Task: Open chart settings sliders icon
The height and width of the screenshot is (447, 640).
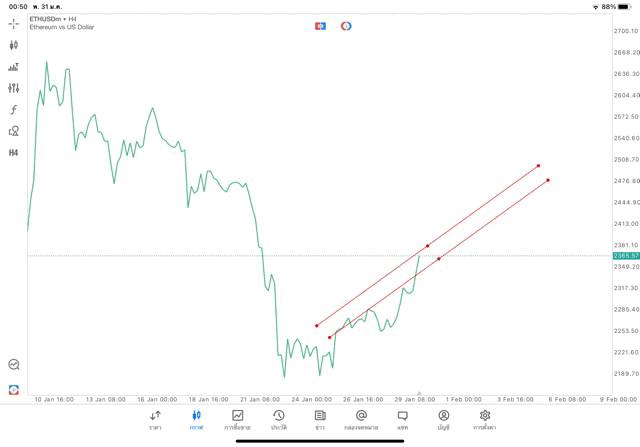Action: pos(13,88)
